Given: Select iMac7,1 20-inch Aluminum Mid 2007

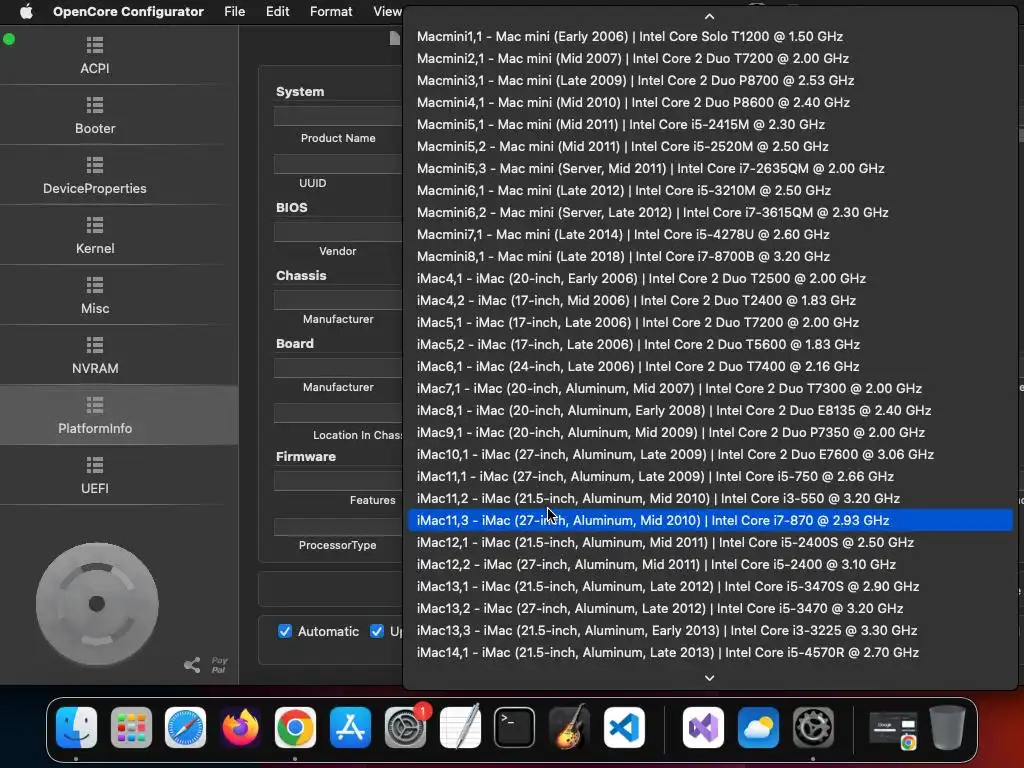Looking at the screenshot, I should coord(710,389).
